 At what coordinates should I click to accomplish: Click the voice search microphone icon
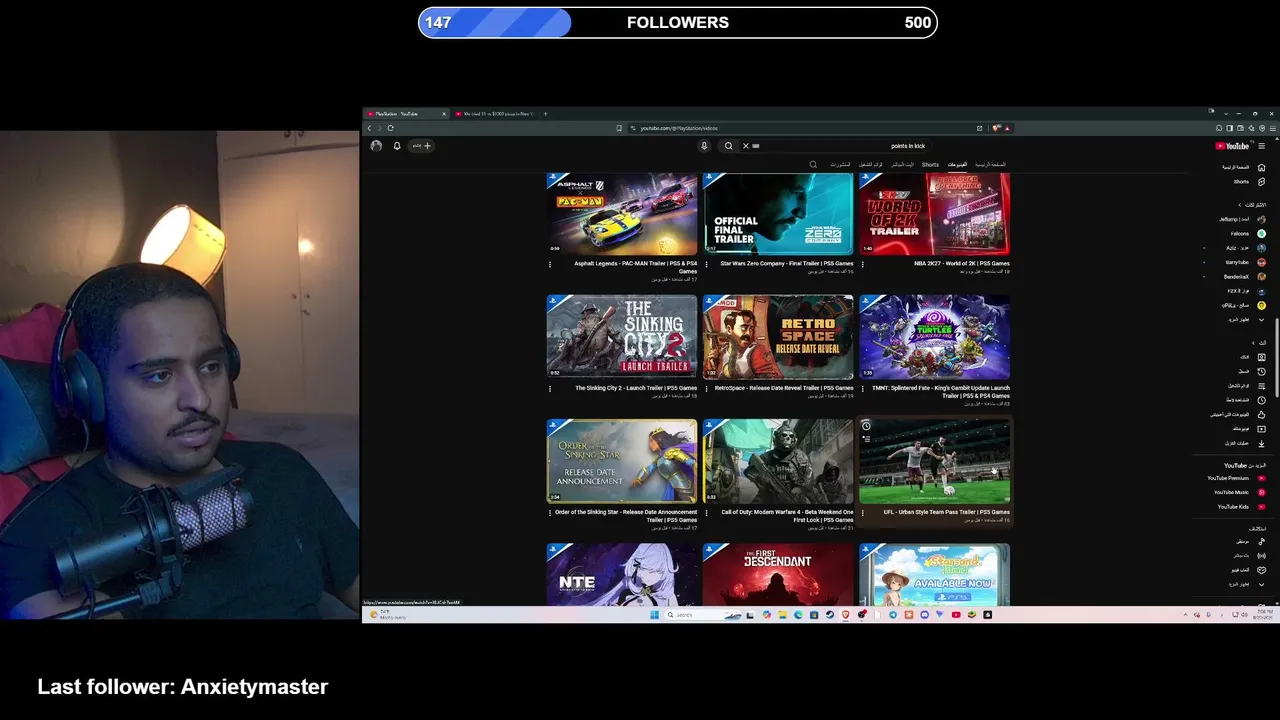[704, 146]
